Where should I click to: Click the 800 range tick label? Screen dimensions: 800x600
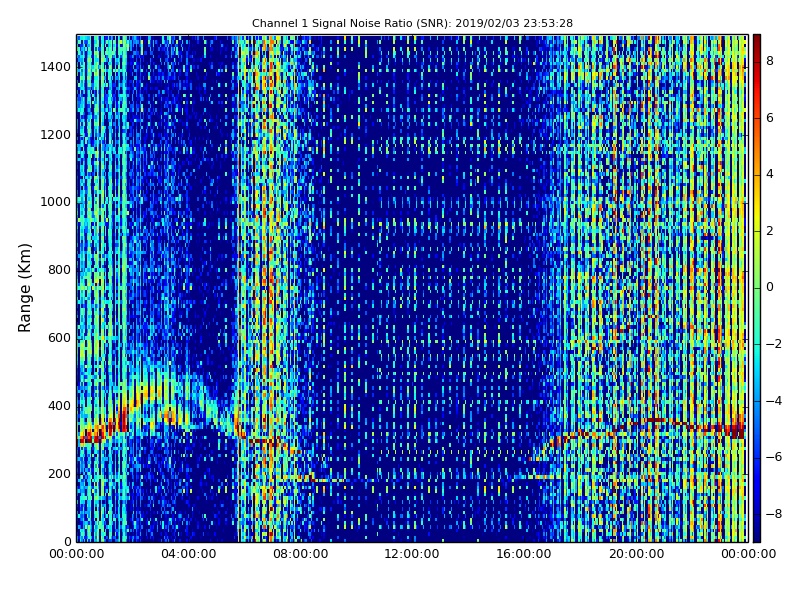point(59,270)
